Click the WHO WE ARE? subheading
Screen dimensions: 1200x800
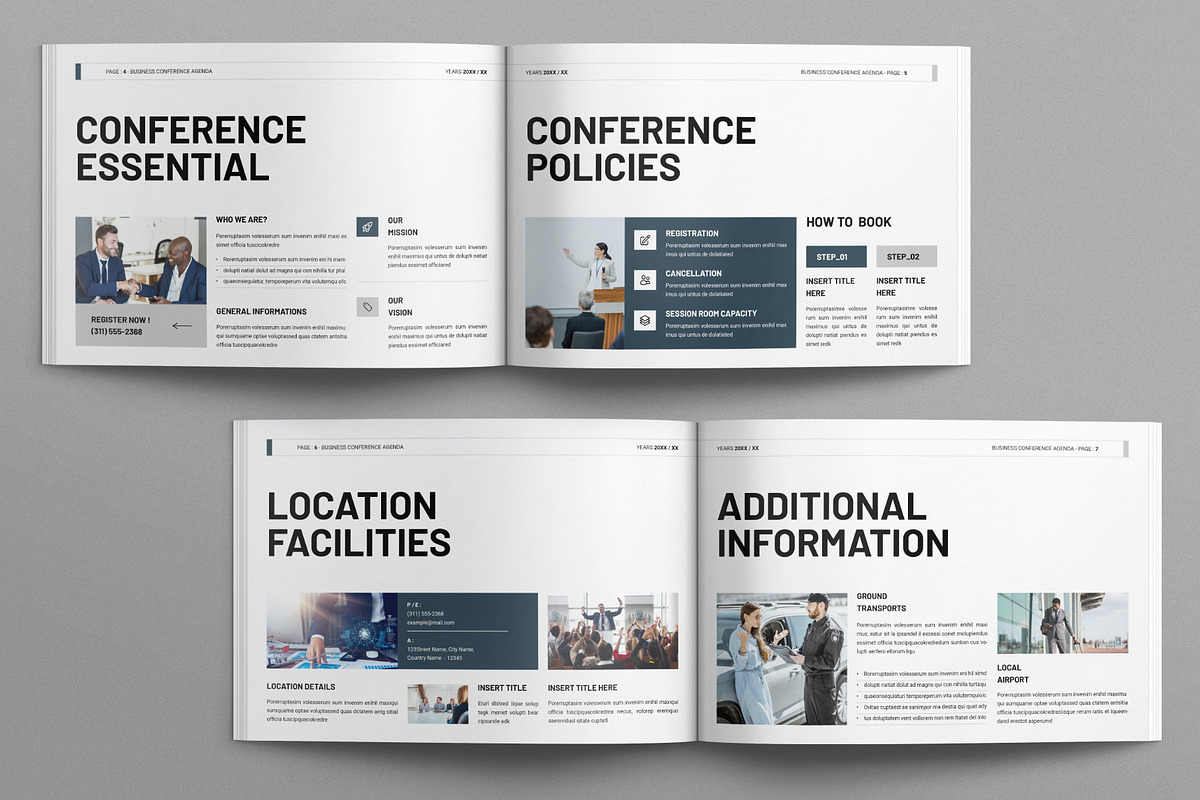tap(242, 220)
